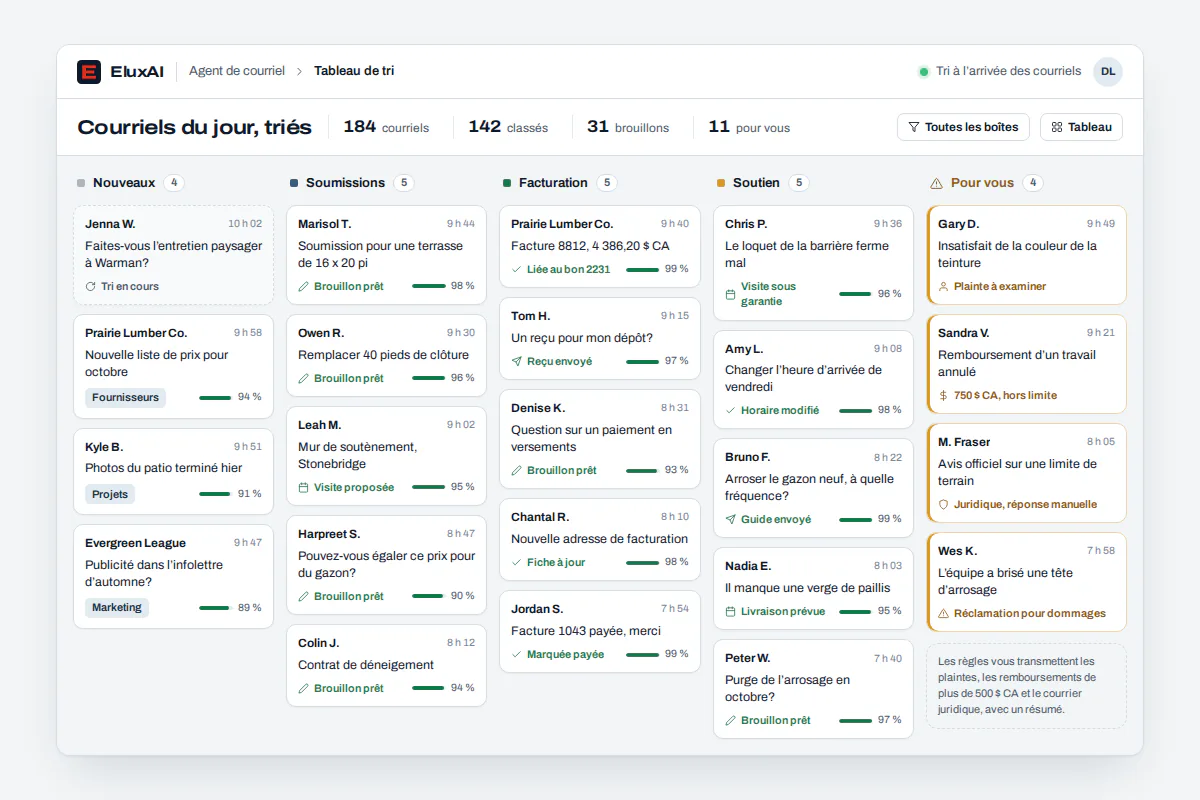1200x800 pixels.
Task: Select the Facturation column header
Action: 553,183
